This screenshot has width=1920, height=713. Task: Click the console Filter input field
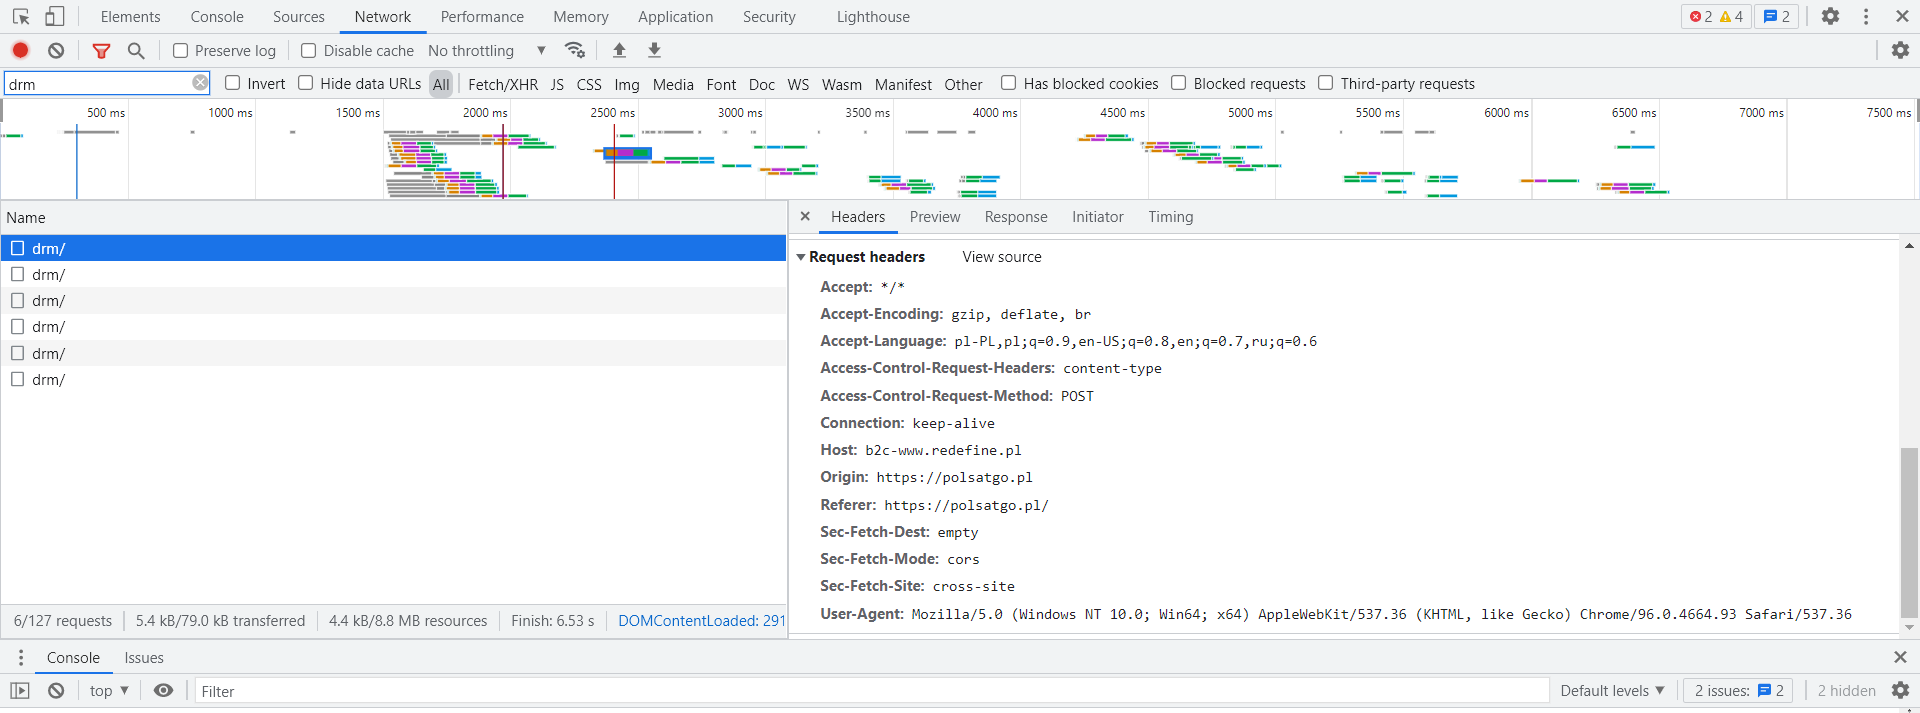click(x=871, y=691)
